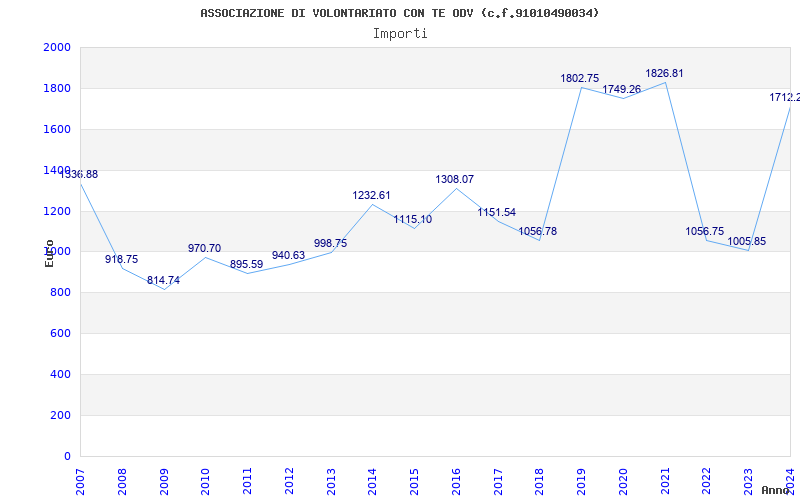Viewport: 800px width, 500px height.
Task: Select the data label 1802.75
Action: pos(580,79)
